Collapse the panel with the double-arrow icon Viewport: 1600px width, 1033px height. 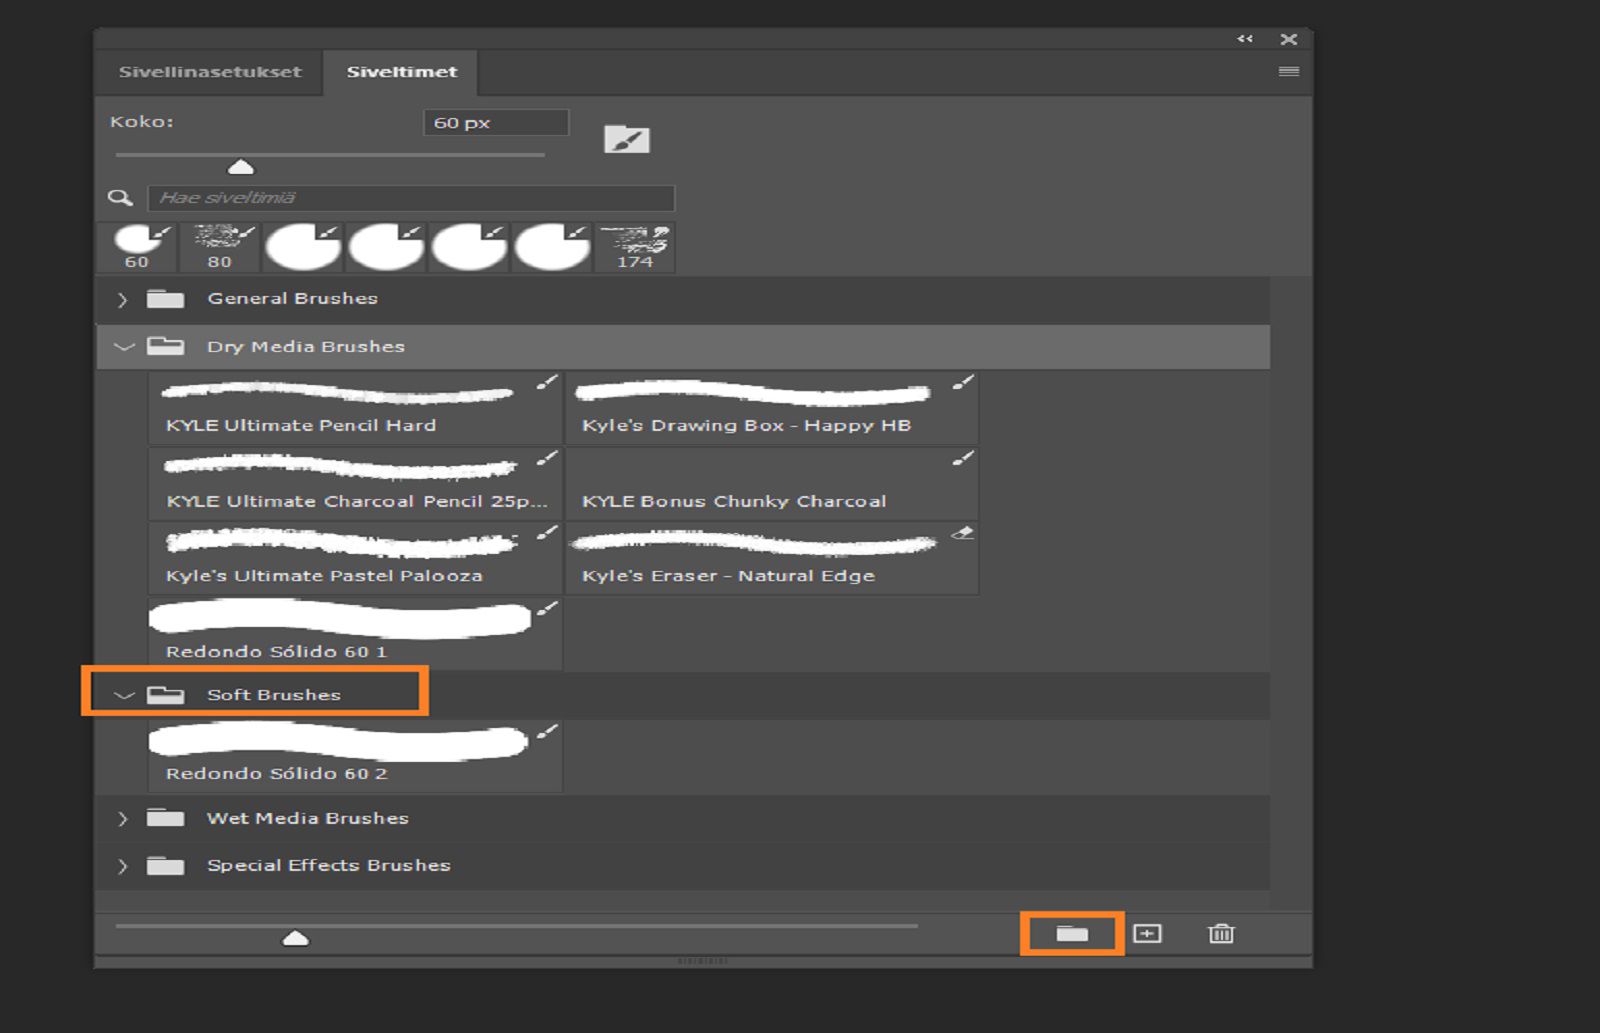1245,39
